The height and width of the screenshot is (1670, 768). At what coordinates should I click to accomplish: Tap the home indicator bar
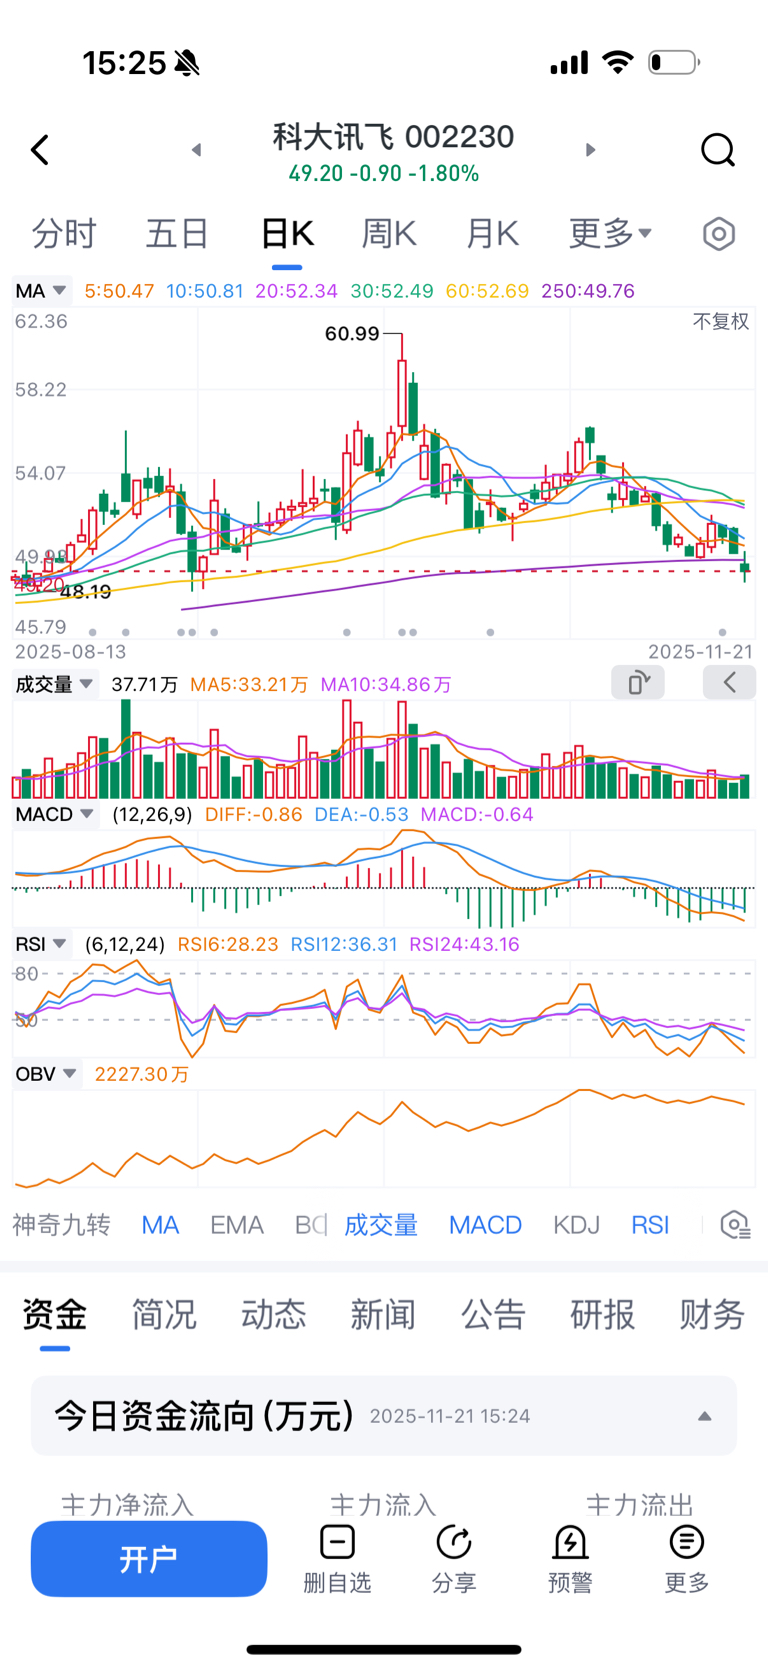point(384,1649)
